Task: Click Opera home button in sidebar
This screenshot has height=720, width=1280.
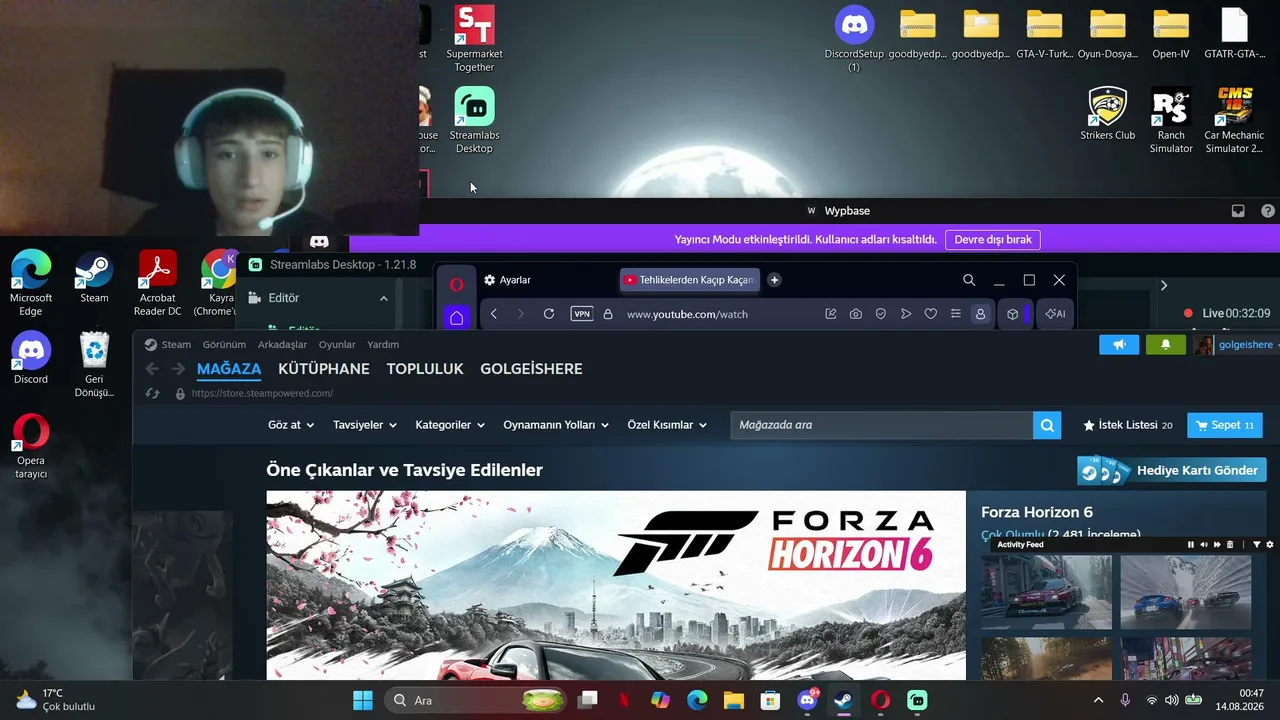Action: point(456,317)
